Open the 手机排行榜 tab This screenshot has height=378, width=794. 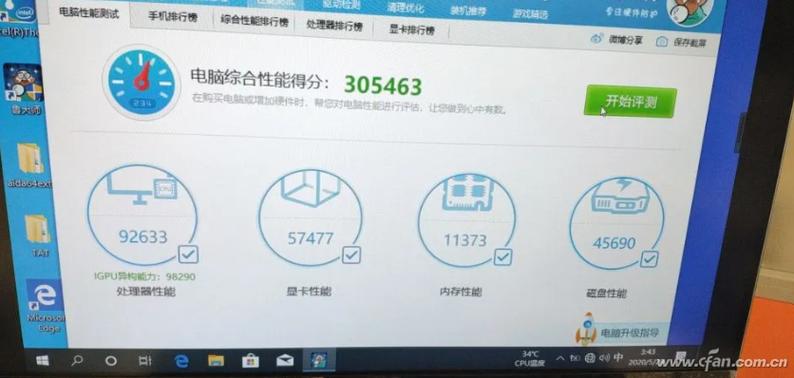[x=173, y=17]
